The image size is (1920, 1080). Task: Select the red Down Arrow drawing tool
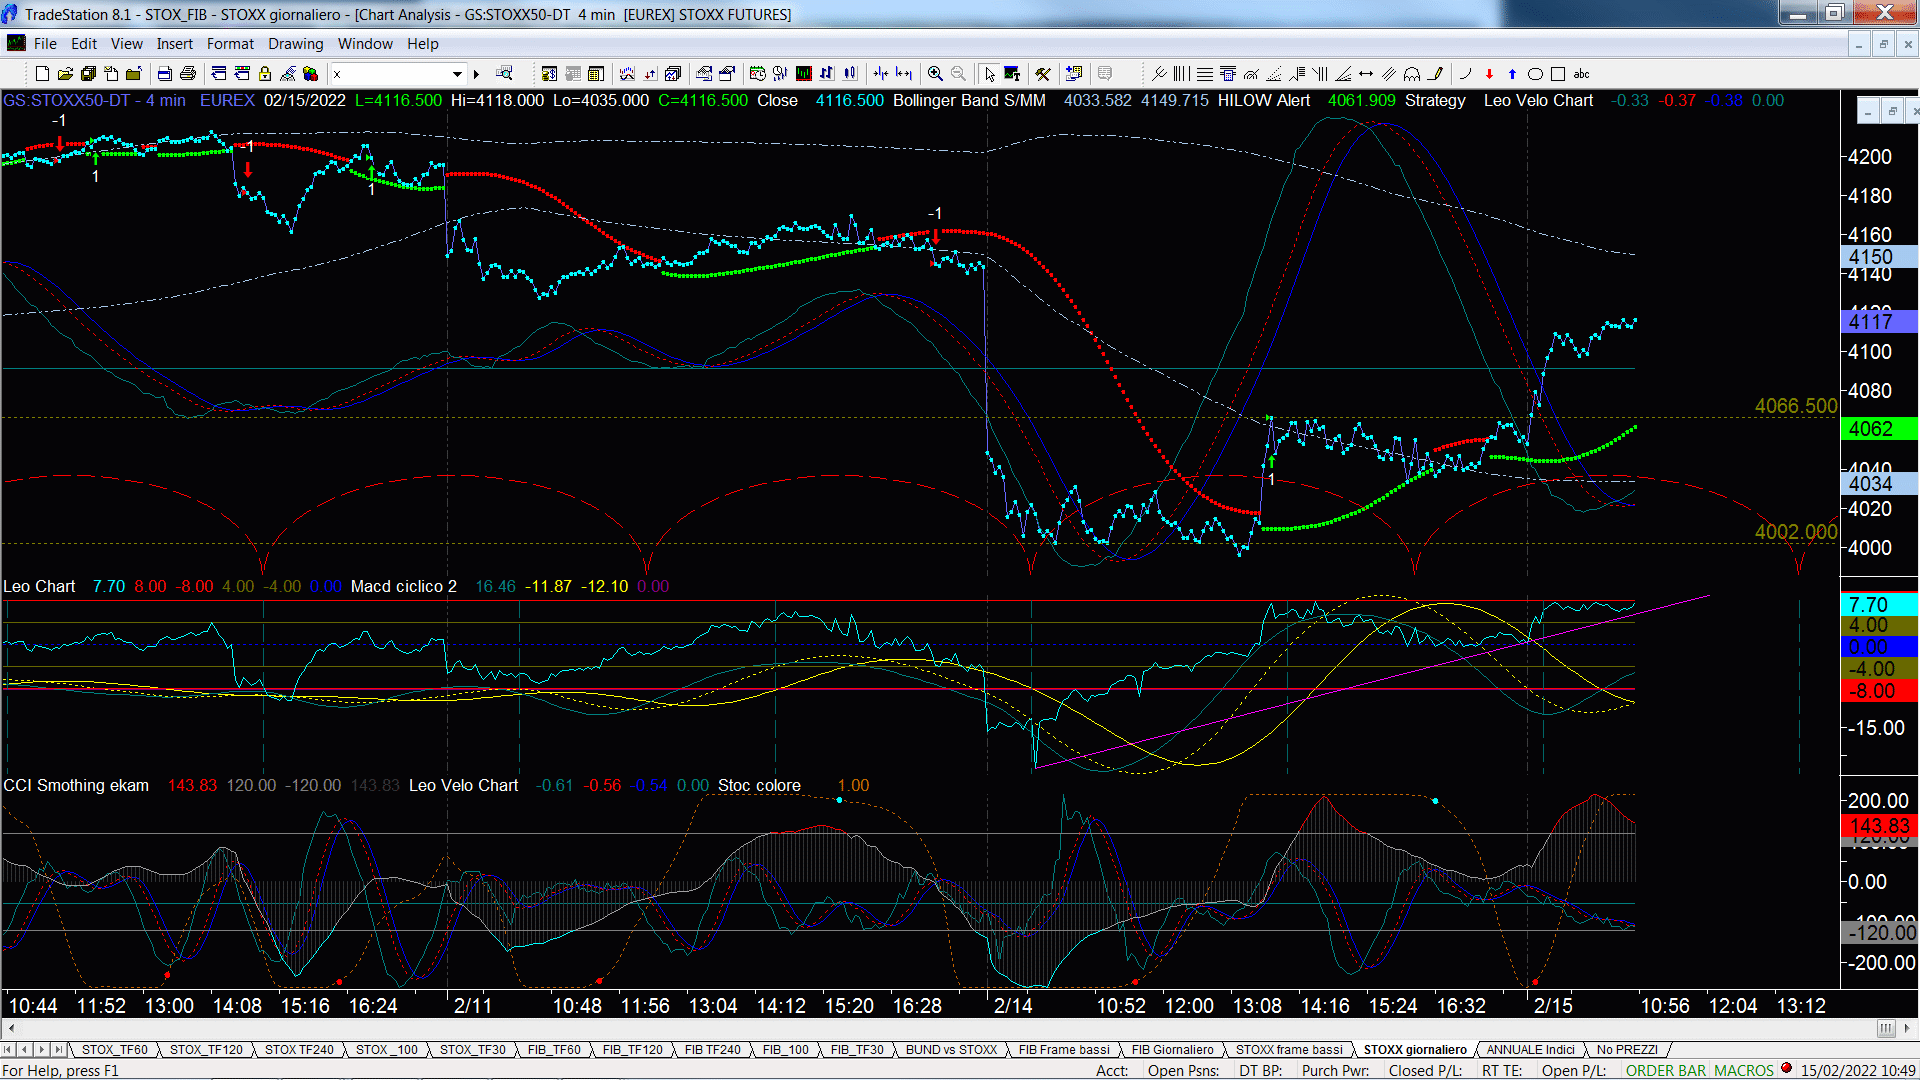pyautogui.click(x=1489, y=74)
